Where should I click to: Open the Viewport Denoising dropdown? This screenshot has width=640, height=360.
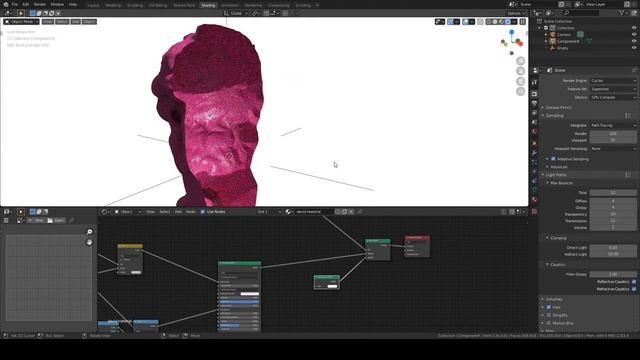[613, 149]
